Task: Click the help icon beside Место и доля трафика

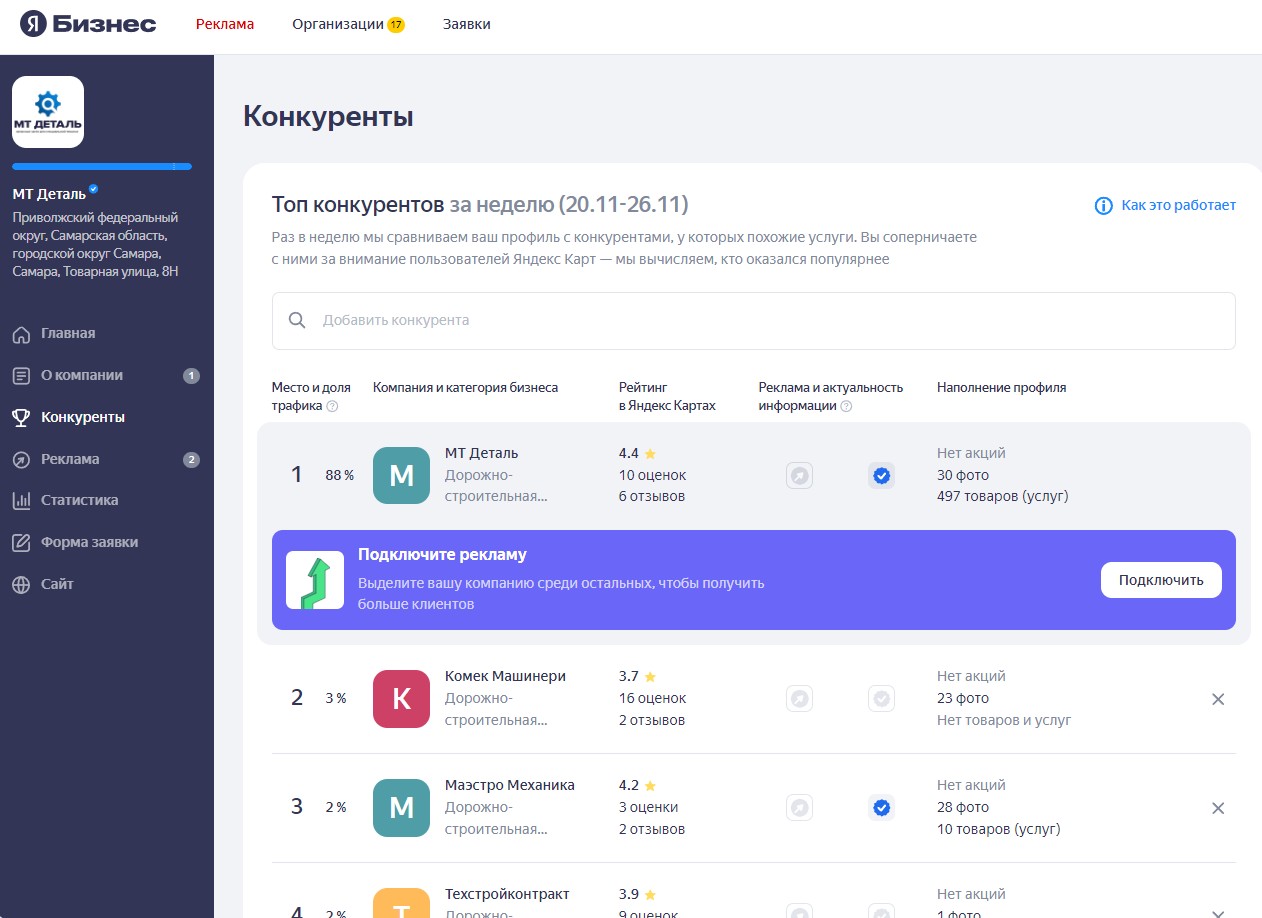Action: [x=332, y=406]
